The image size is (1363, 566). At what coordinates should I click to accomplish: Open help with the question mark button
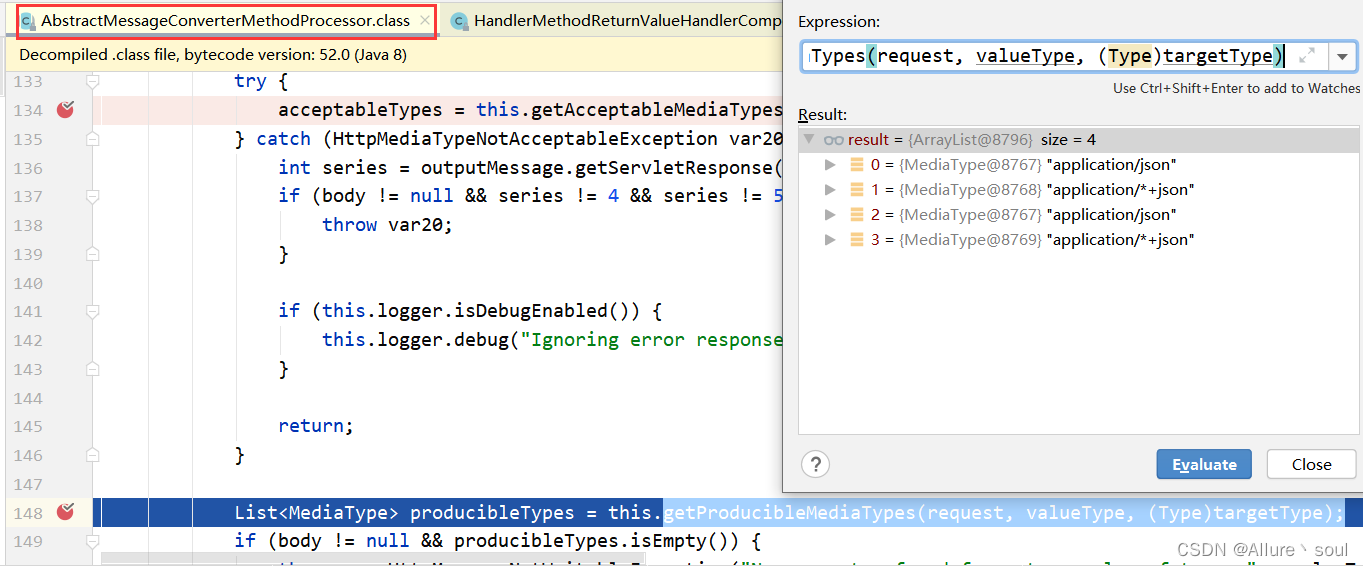[816, 464]
